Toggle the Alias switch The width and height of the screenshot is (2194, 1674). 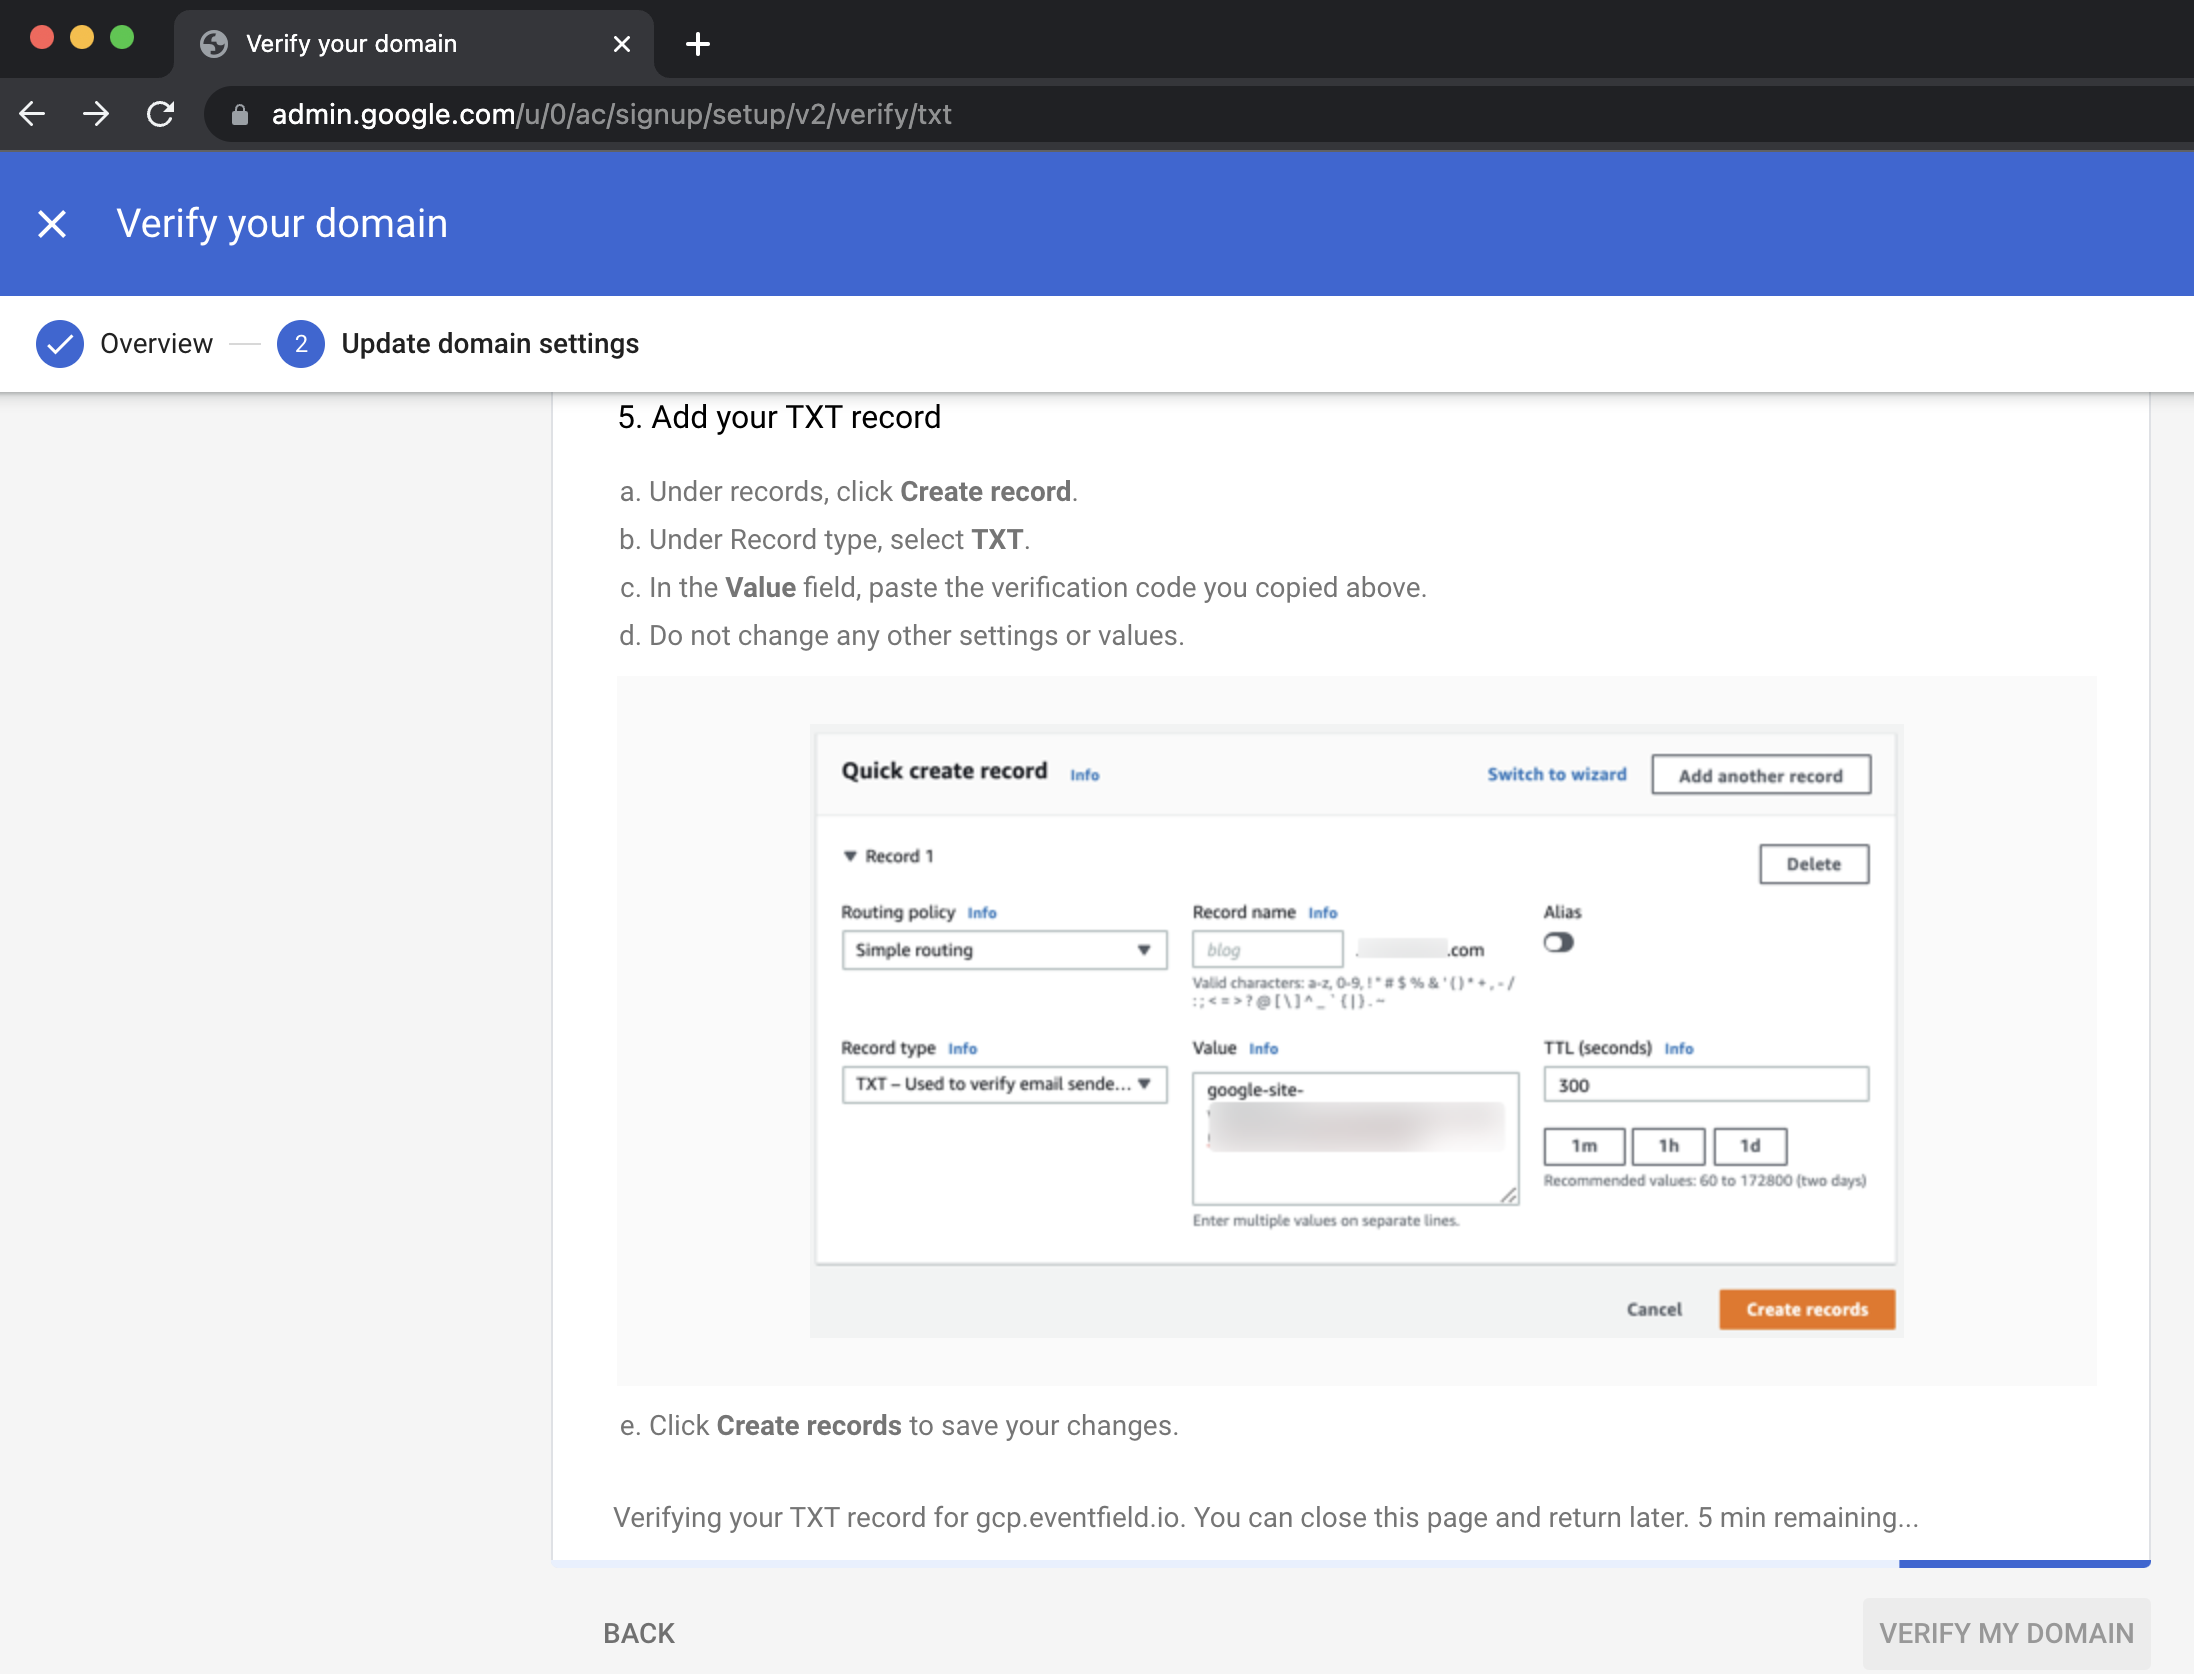pyautogui.click(x=1558, y=943)
